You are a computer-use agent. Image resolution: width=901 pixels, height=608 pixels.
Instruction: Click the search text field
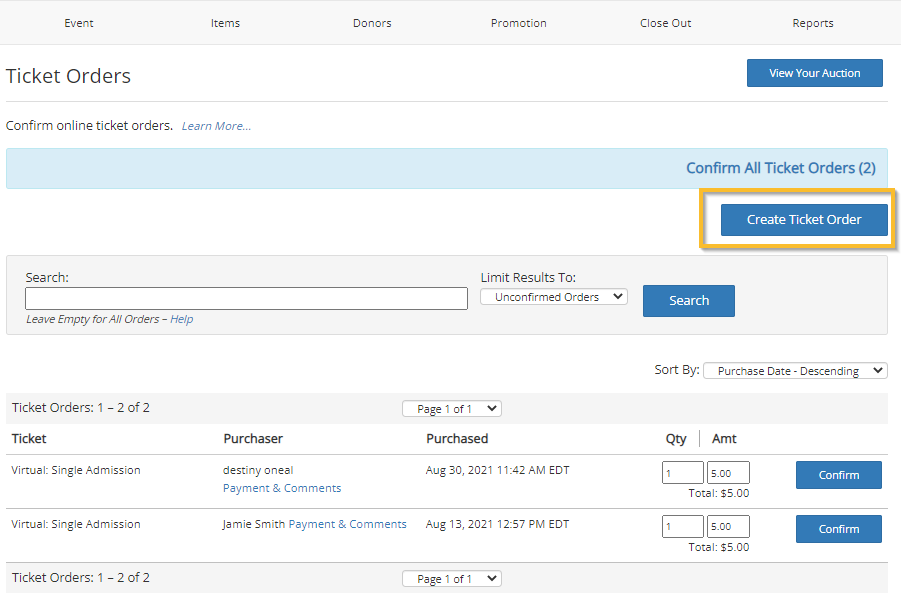coord(246,298)
